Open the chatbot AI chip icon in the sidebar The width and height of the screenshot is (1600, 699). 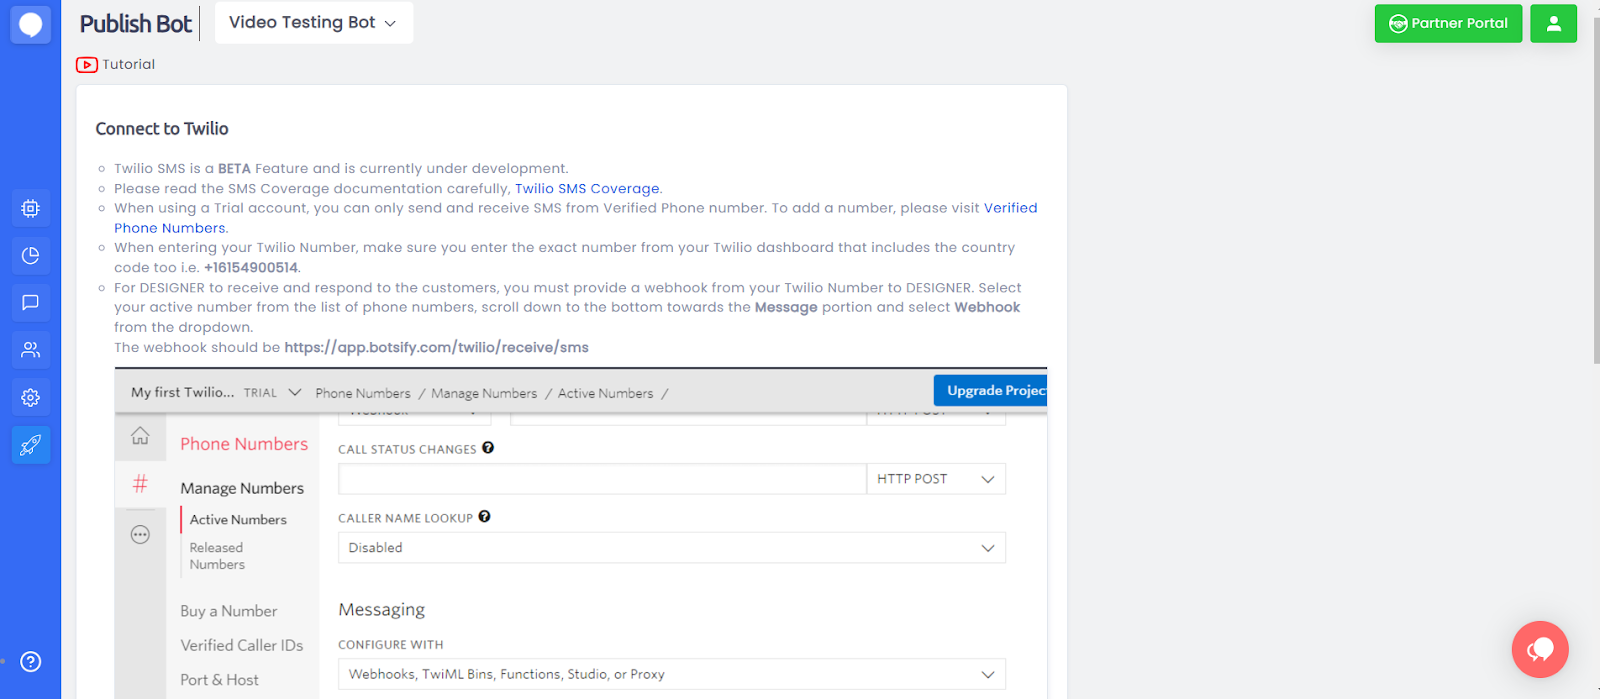[x=31, y=208]
